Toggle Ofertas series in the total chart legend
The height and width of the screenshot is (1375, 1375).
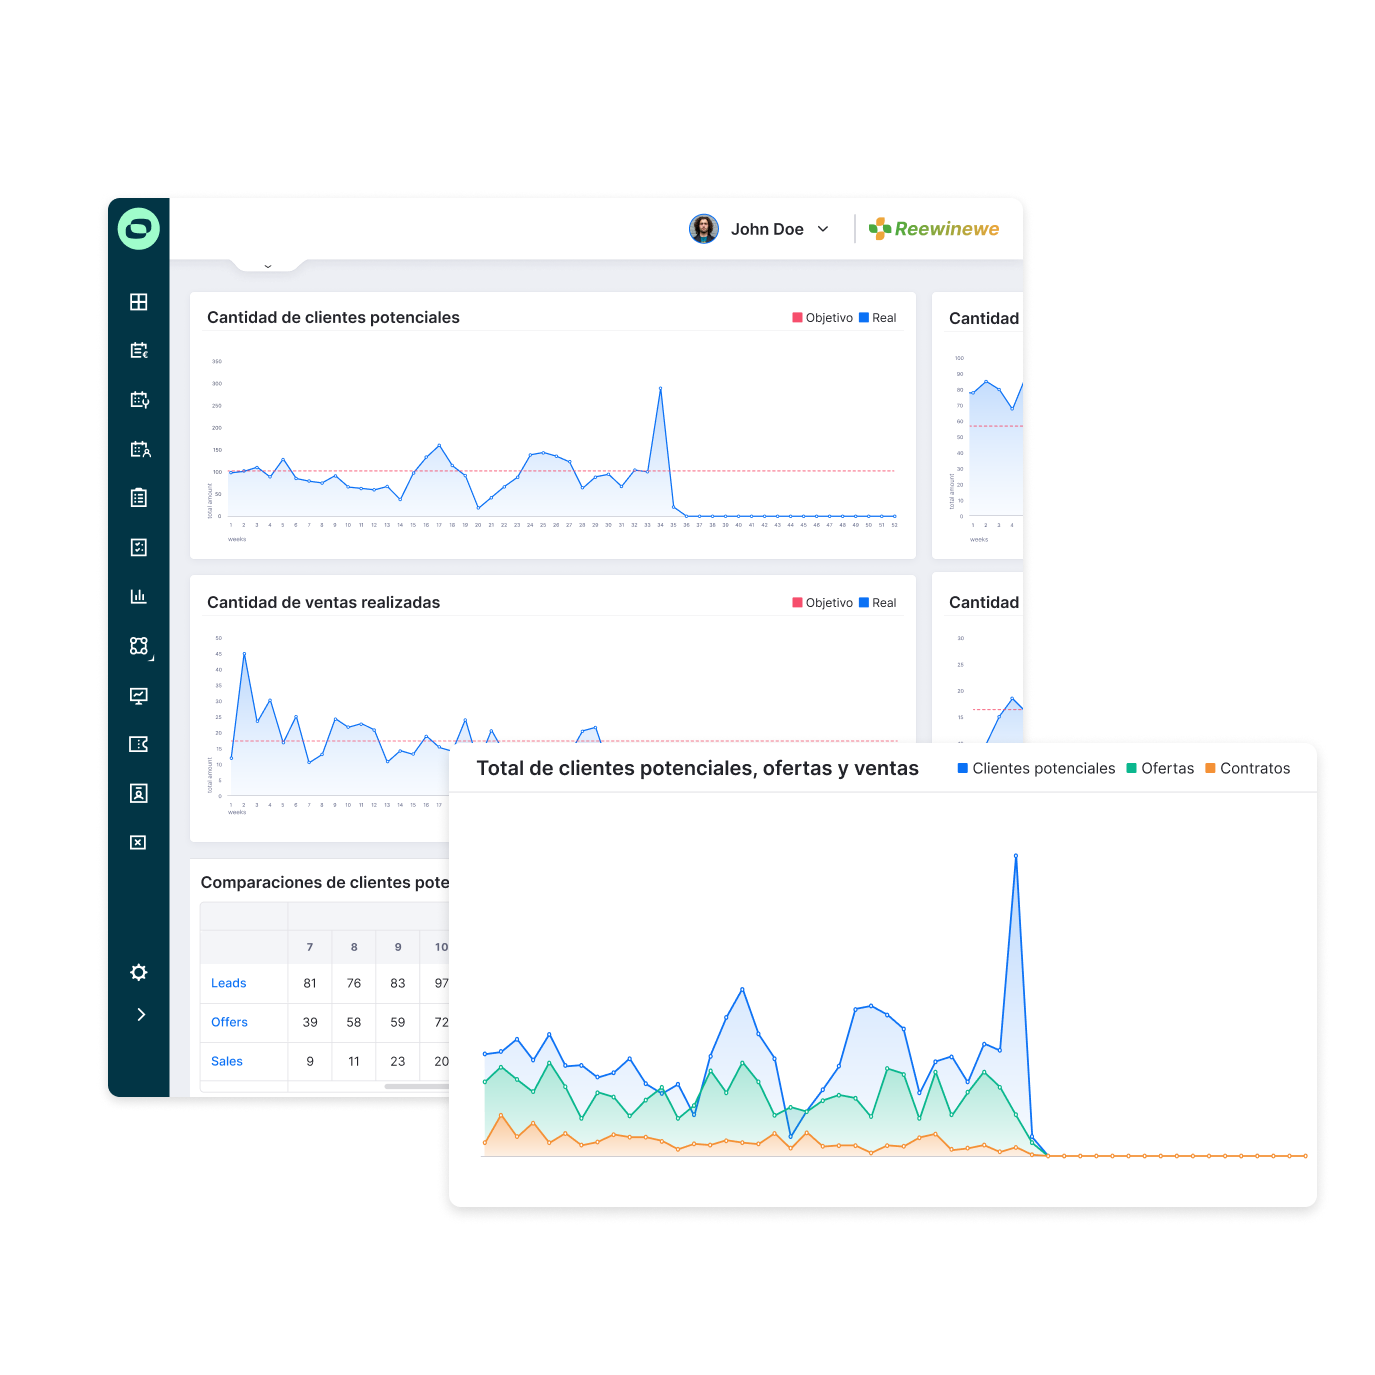click(1160, 768)
